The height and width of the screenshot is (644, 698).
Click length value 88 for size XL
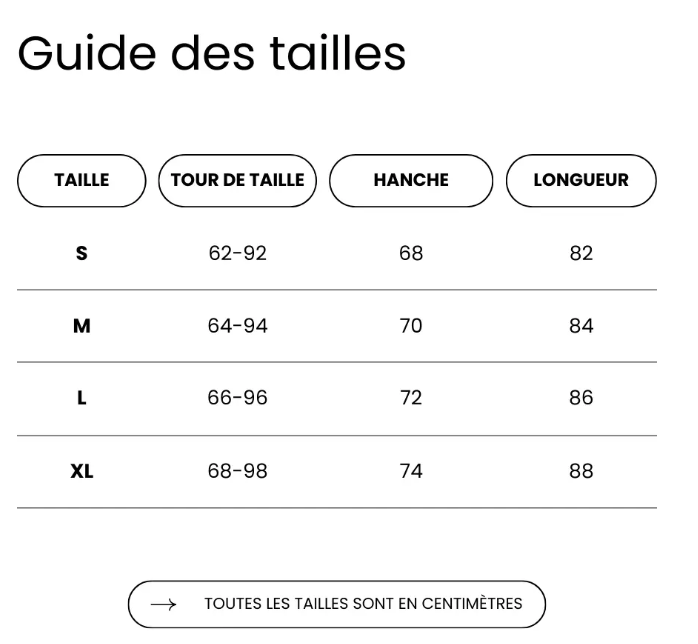pos(581,471)
